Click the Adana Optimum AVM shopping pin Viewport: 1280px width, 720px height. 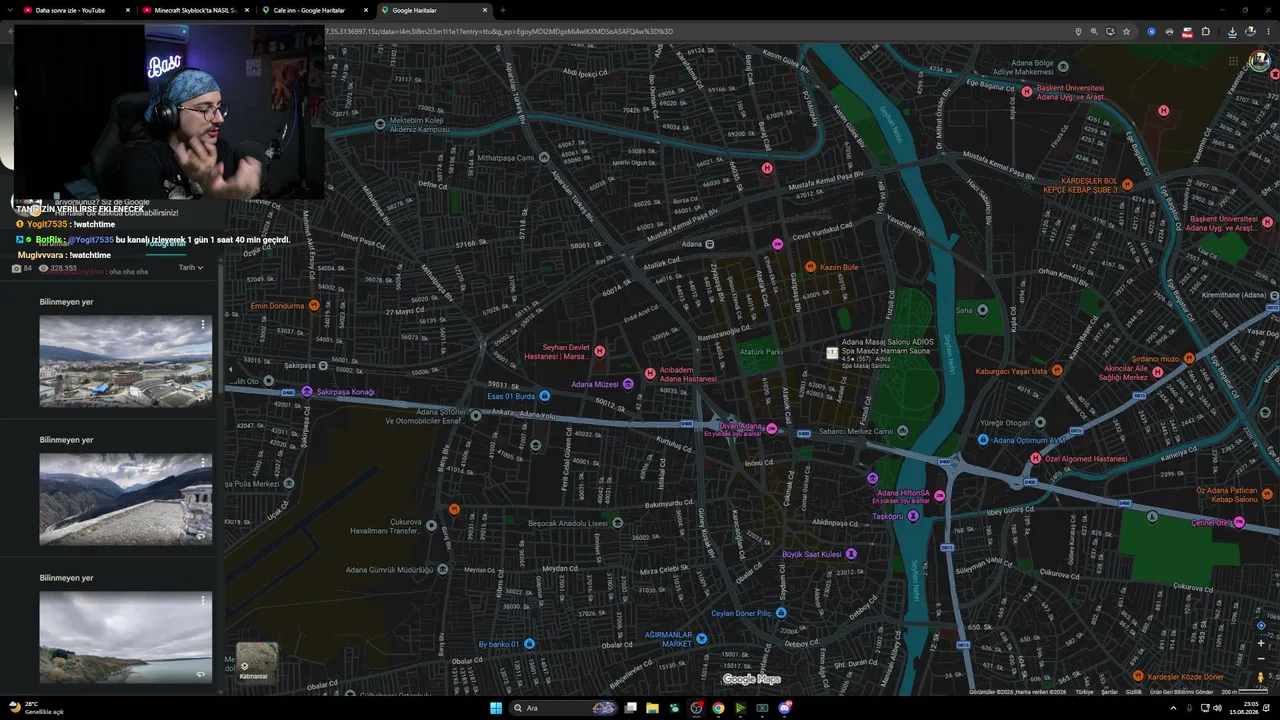point(983,440)
